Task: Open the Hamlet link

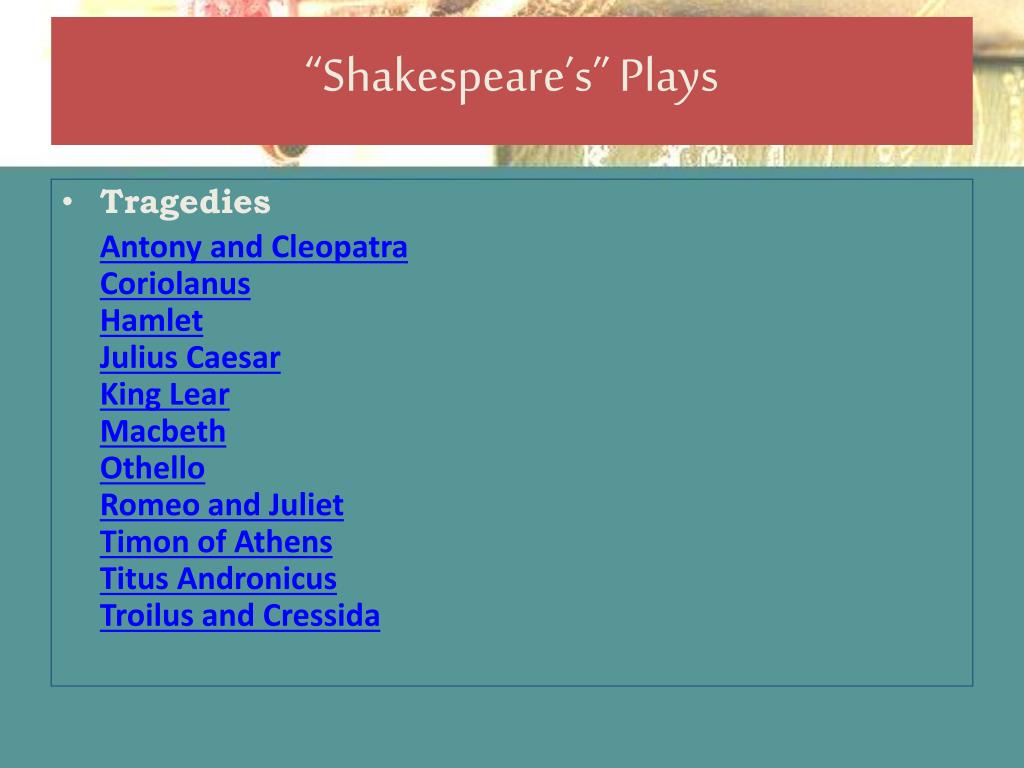Action: click(x=151, y=321)
